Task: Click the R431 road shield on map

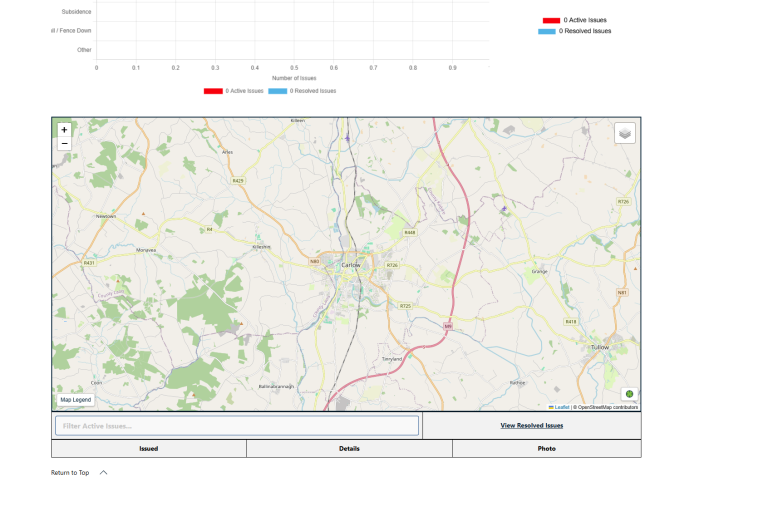Action: pyautogui.click(x=89, y=263)
